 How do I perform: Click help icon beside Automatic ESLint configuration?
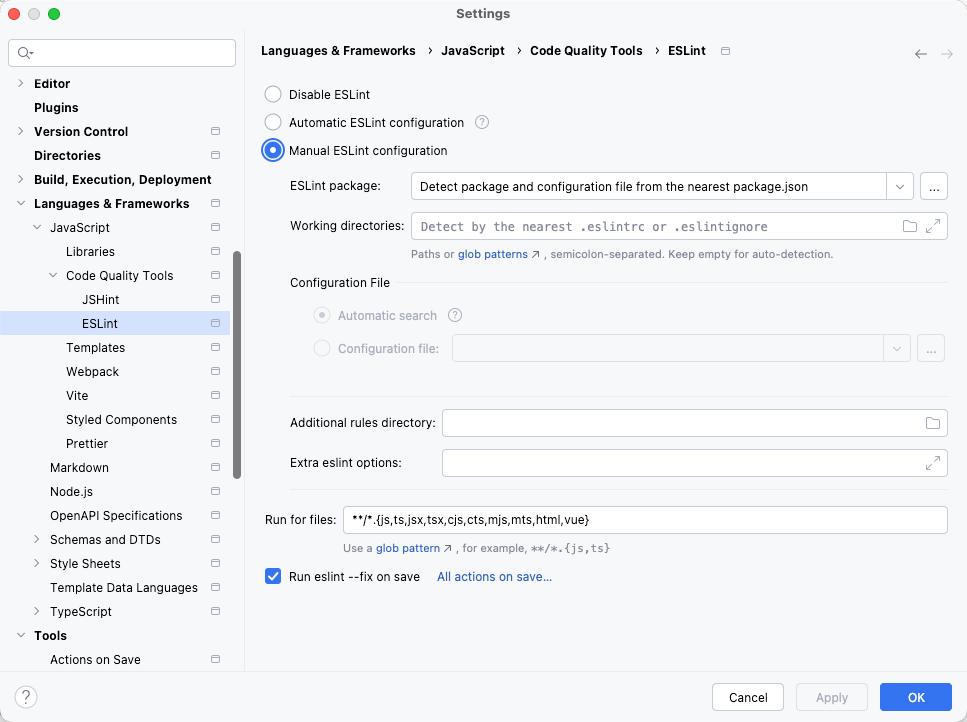point(482,123)
